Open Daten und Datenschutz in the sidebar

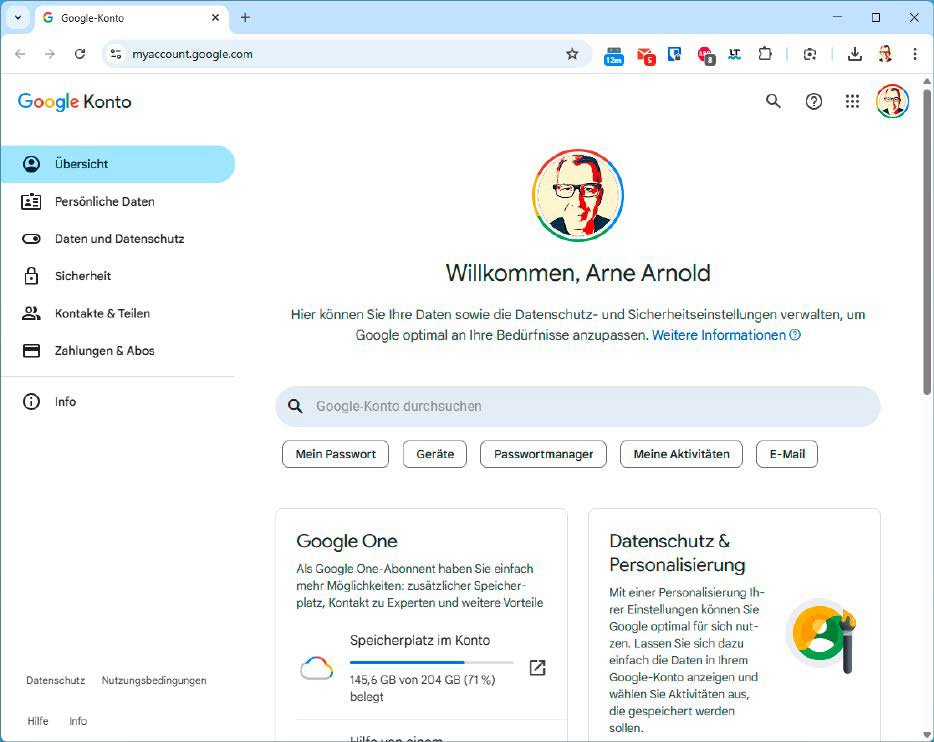click(x=118, y=239)
